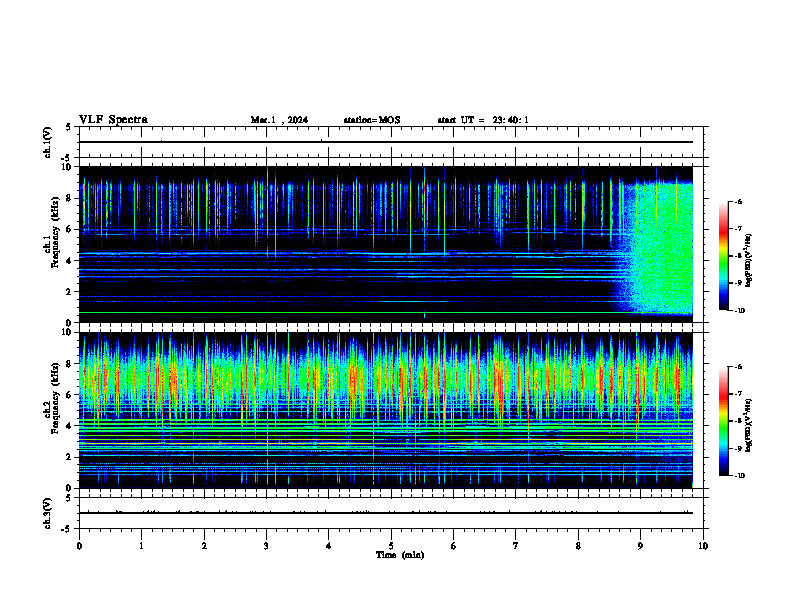Click the red-yellow 7 kHz emission band in ch.2 spectrogram

point(385,379)
